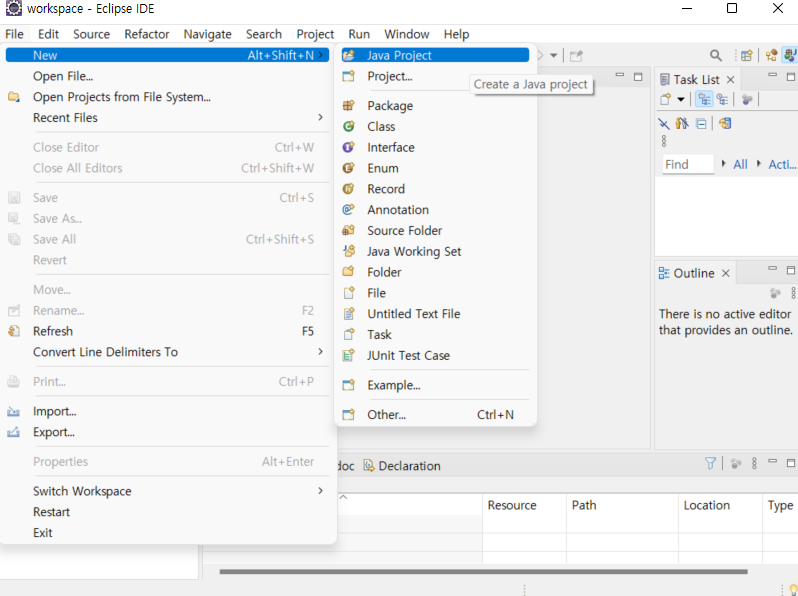Click Import... in File menu
Screen dimensions: 798x596
167,411
